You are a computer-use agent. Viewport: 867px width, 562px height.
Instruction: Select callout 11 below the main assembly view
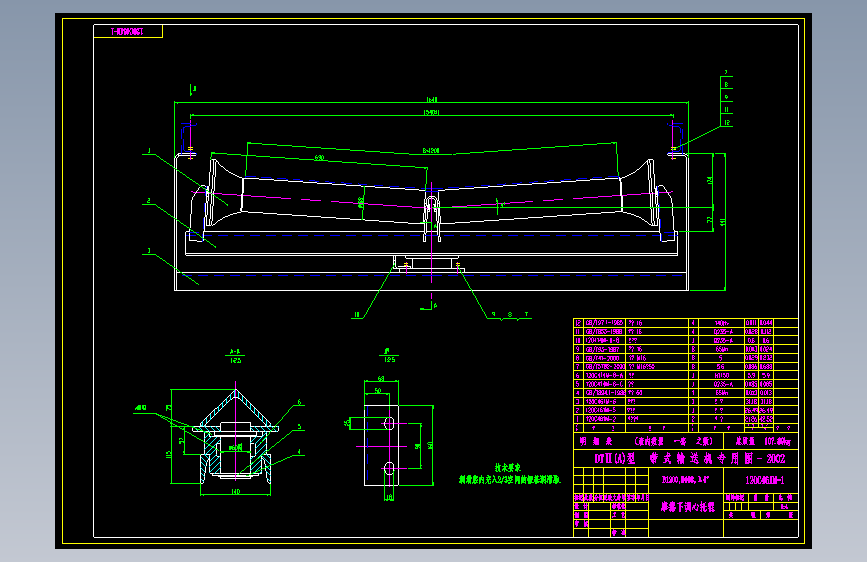[357, 315]
